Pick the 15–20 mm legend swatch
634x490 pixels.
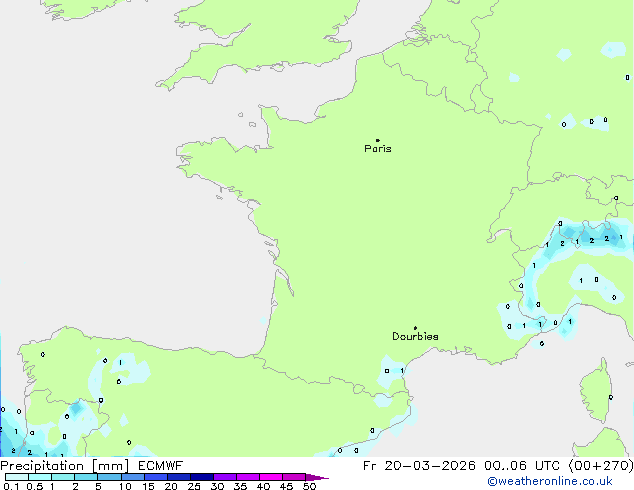point(156,477)
